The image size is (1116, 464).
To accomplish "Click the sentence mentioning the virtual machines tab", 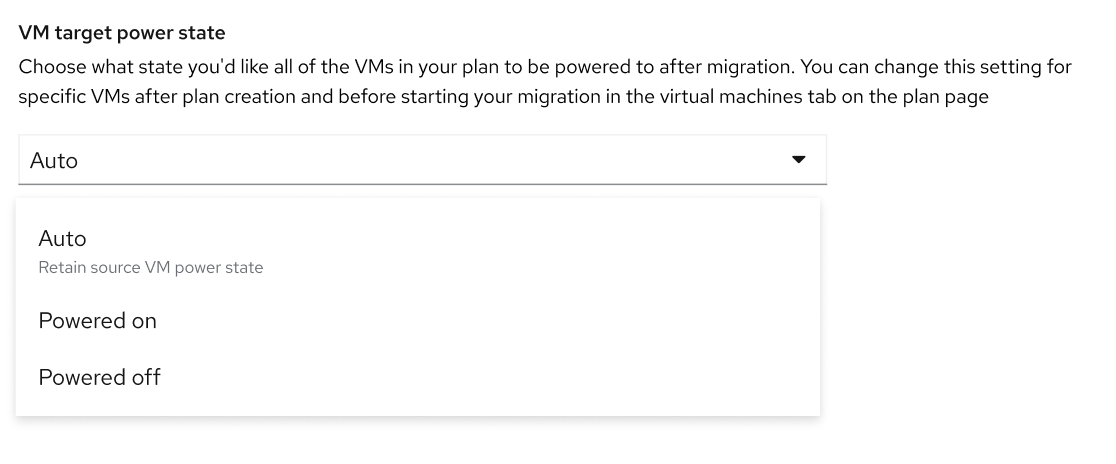I will (503, 98).
